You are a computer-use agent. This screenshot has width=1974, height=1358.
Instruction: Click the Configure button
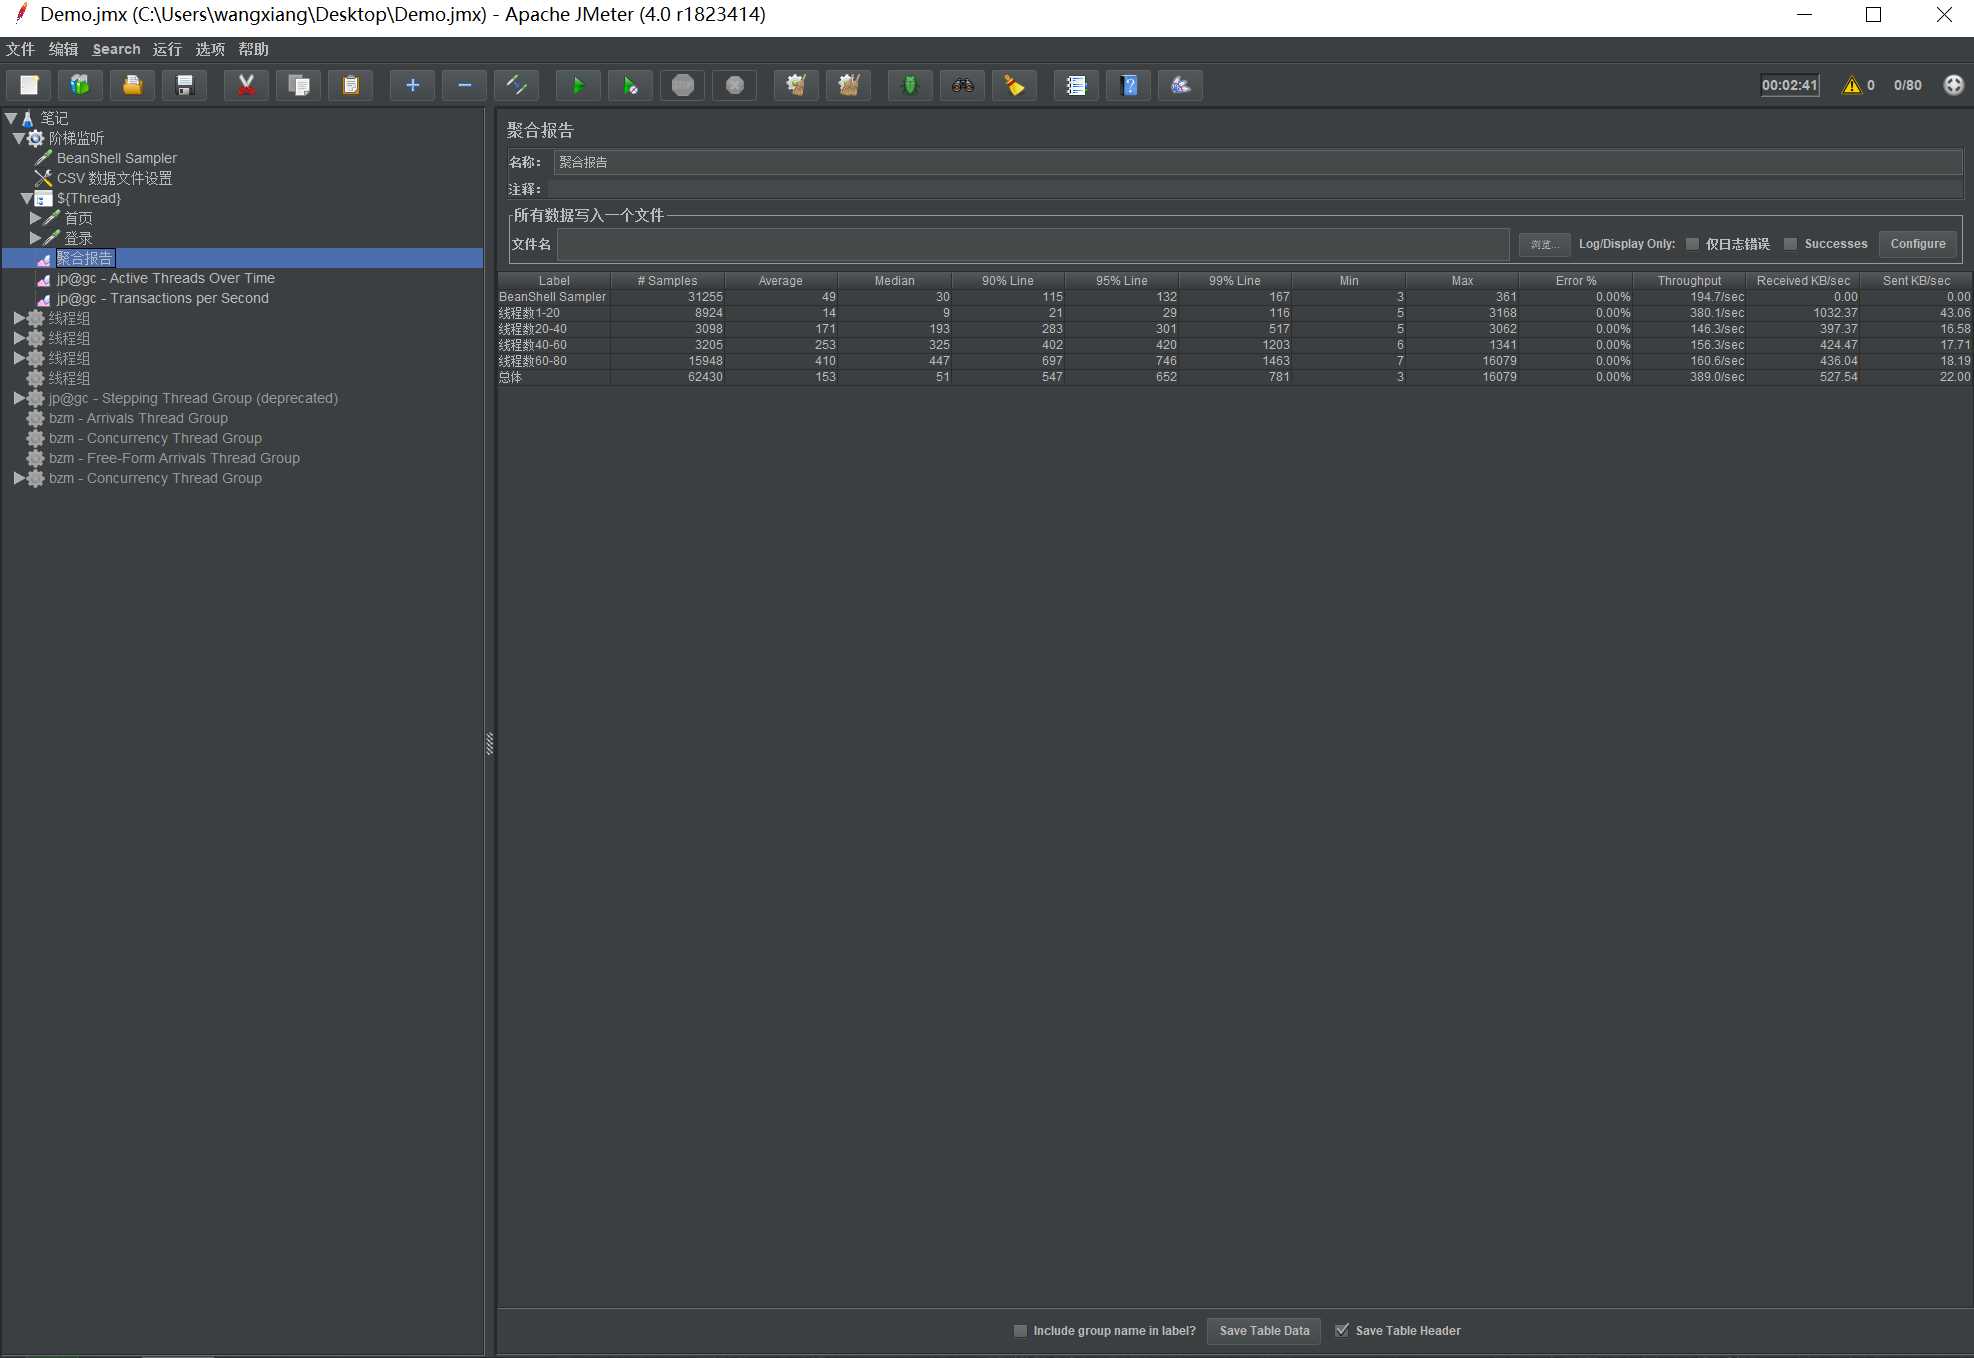point(1917,244)
